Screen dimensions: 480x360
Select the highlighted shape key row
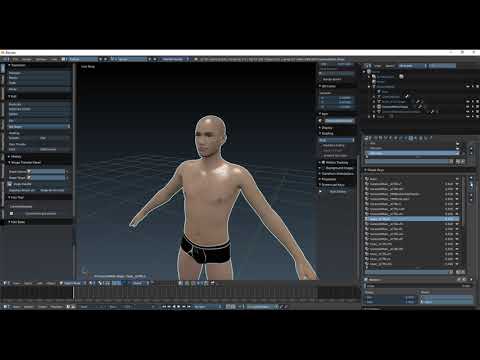pyautogui.click(x=412, y=219)
